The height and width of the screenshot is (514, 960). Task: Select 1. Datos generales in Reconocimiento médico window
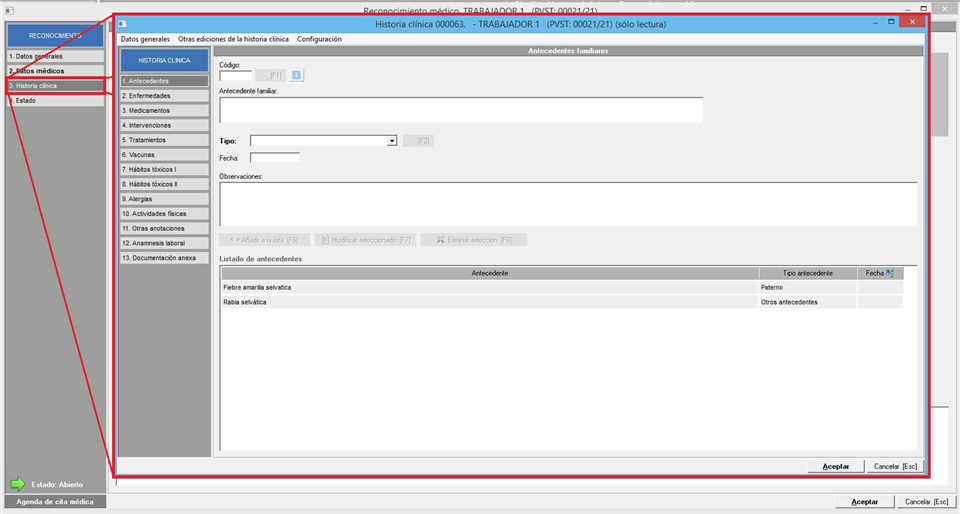point(55,56)
